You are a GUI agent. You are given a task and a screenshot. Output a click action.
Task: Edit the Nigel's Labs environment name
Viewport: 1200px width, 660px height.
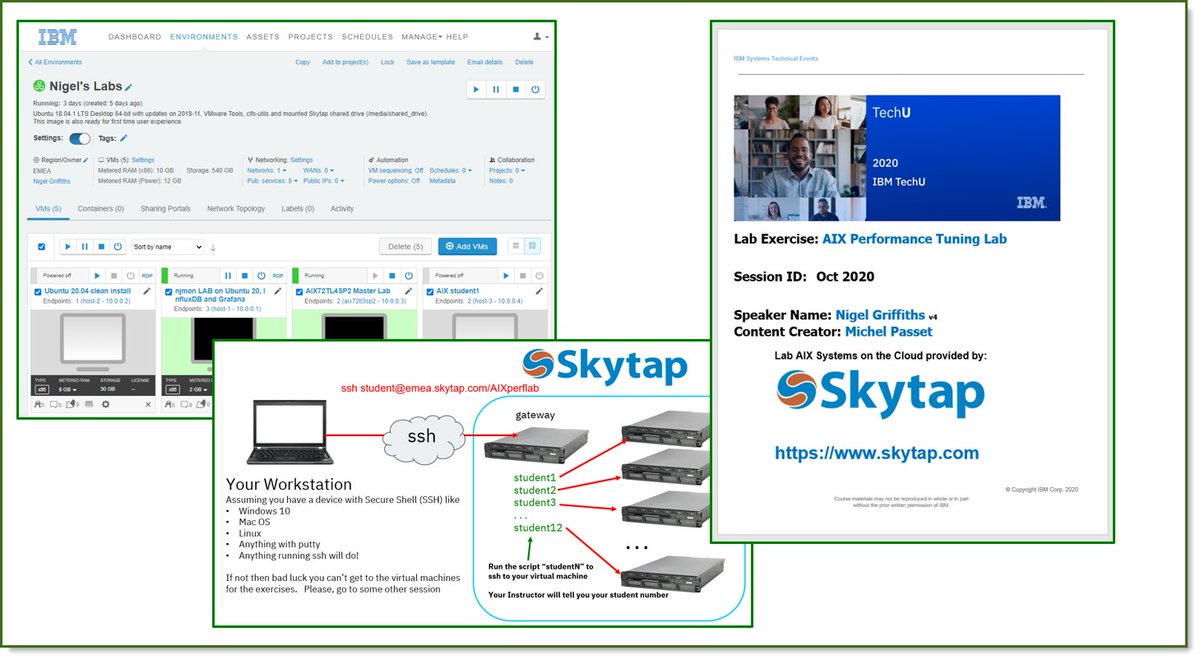(128, 88)
